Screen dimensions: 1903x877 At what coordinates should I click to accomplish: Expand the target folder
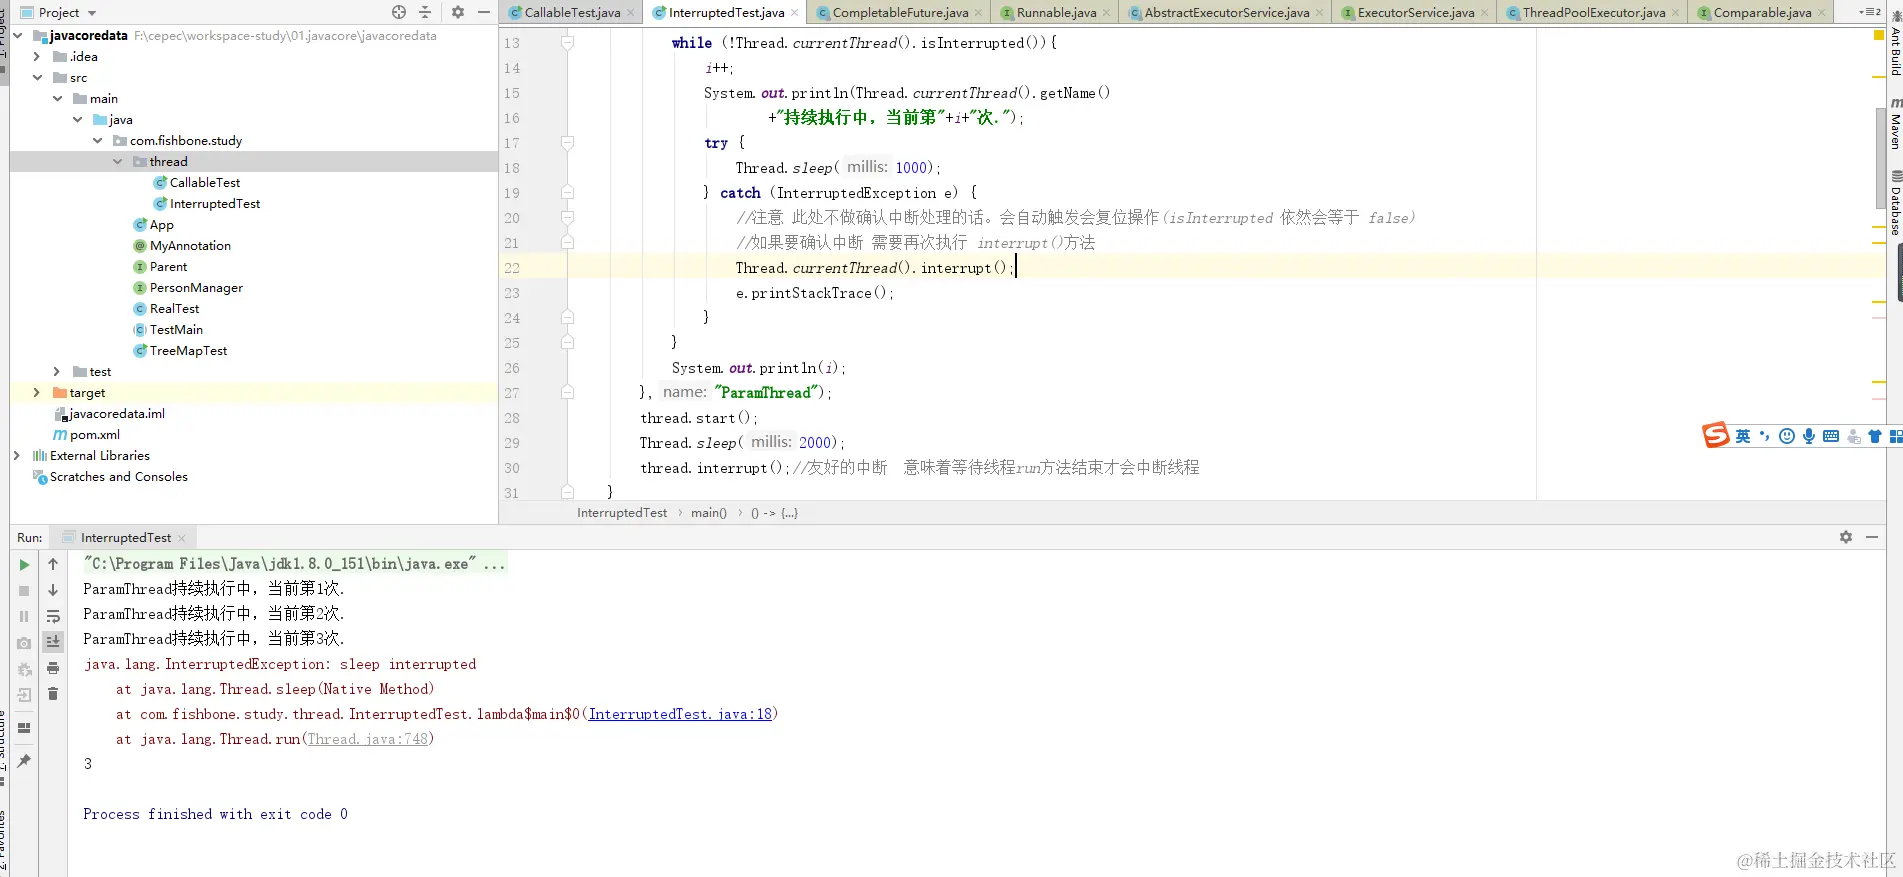coord(37,393)
